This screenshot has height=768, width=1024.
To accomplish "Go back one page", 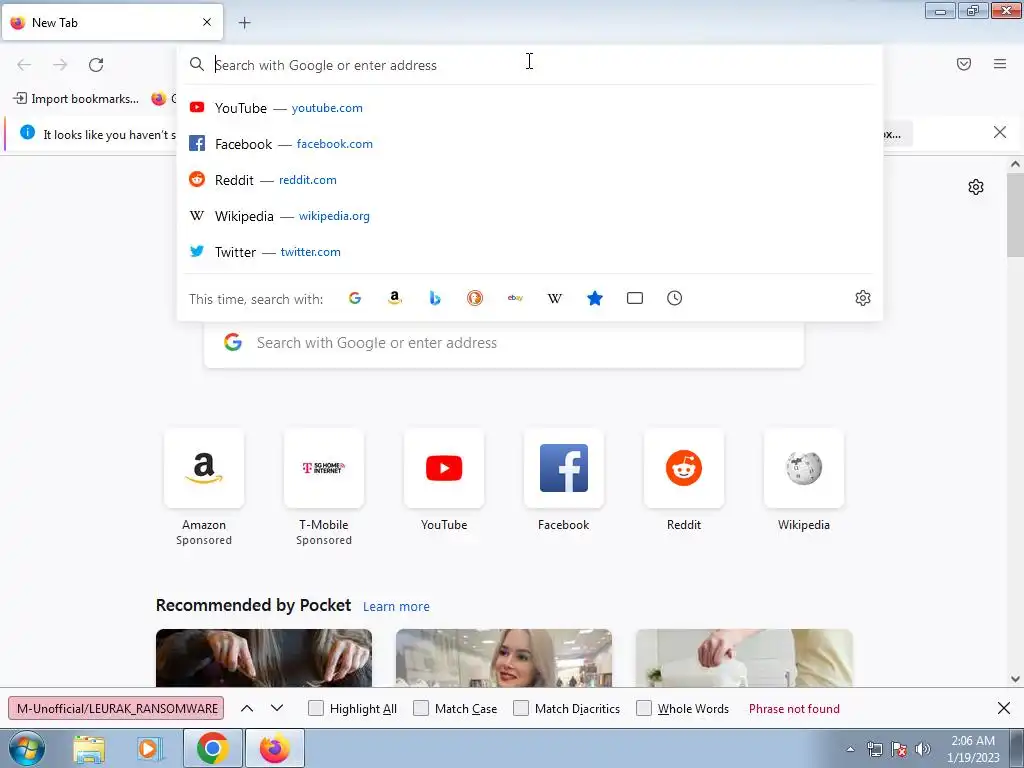I will pos(24,65).
